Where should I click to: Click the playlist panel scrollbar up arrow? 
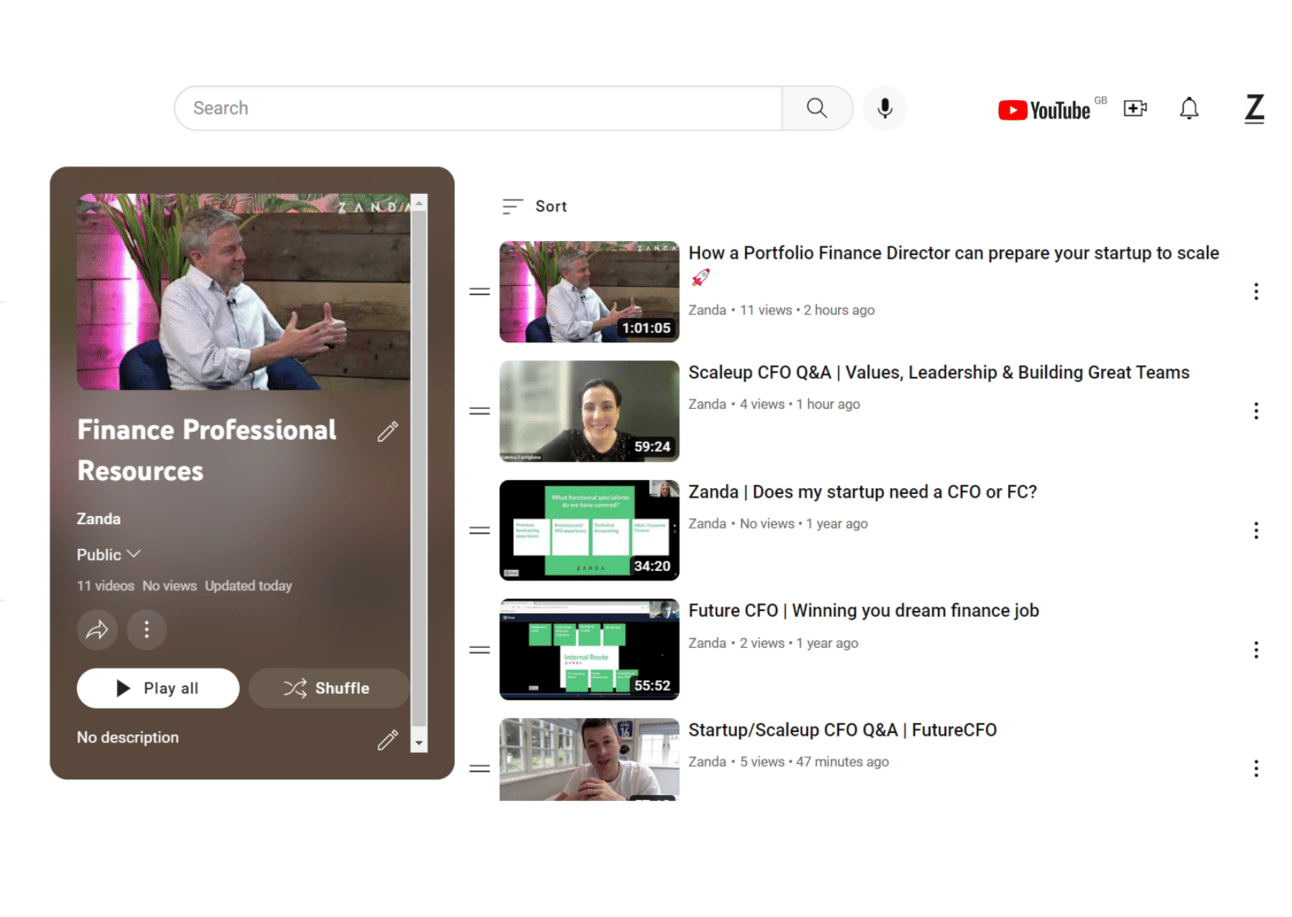[x=419, y=203]
